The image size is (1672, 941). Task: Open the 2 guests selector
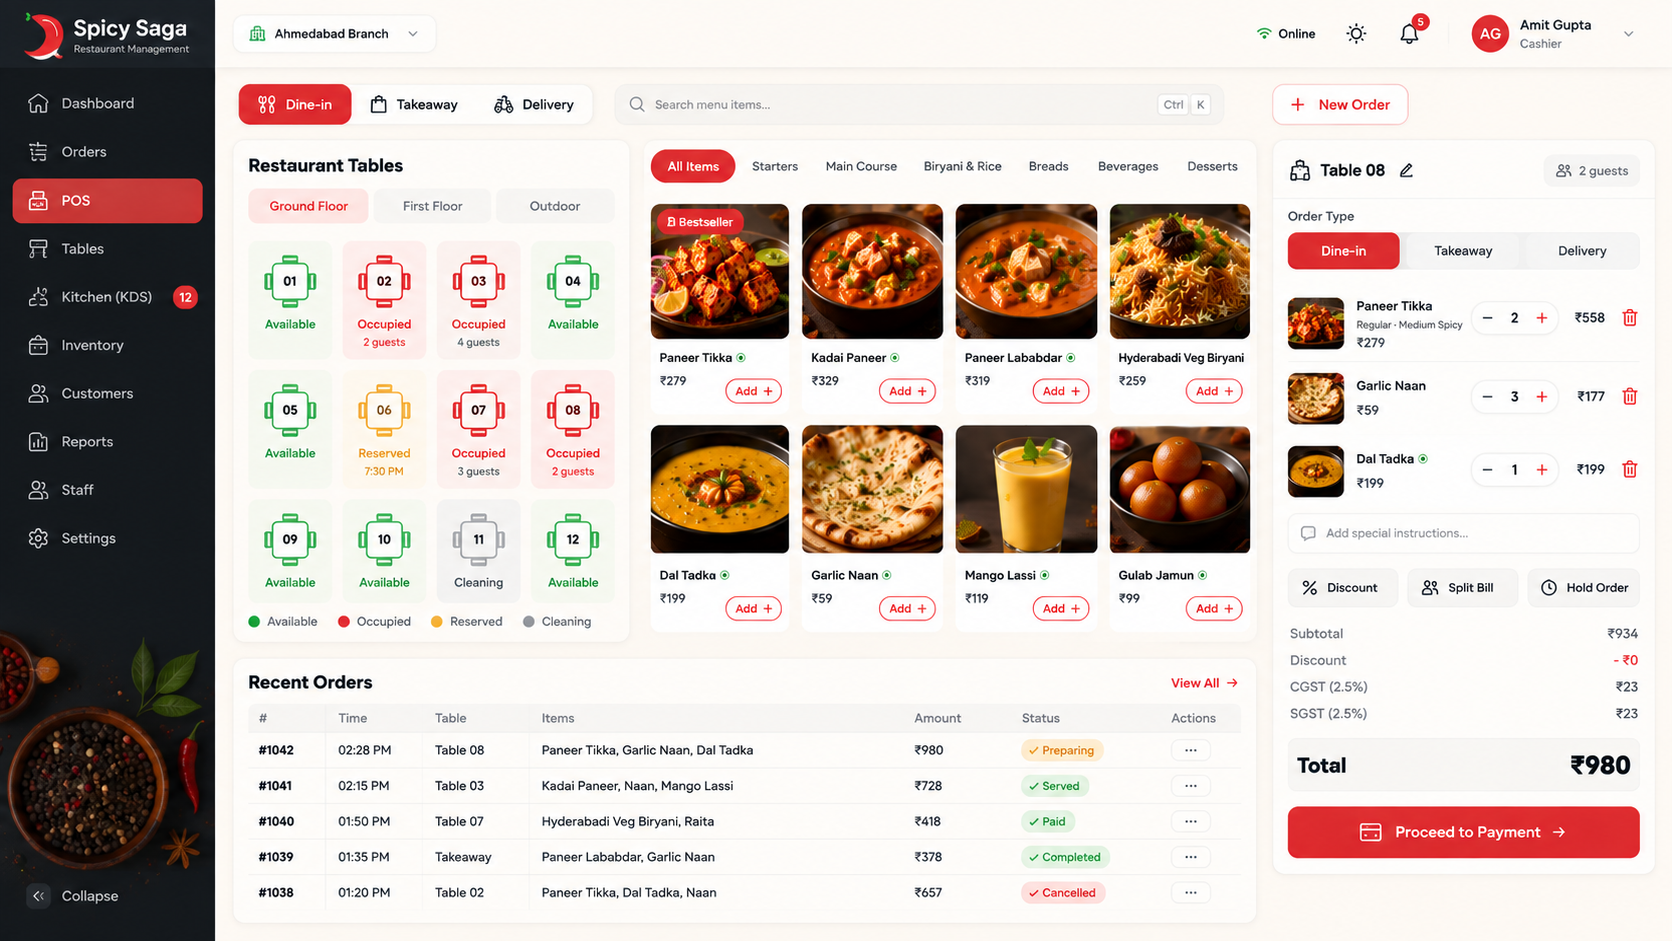[x=1592, y=171]
